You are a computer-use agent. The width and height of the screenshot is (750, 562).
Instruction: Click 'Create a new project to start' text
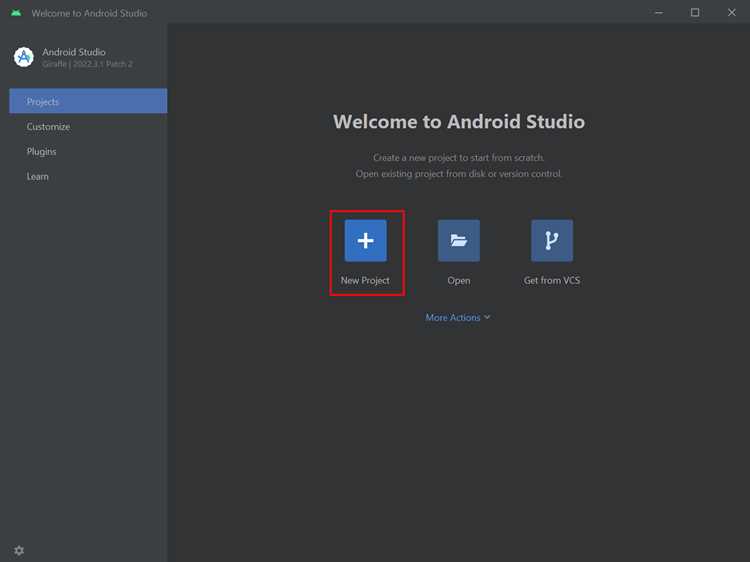tap(458, 157)
